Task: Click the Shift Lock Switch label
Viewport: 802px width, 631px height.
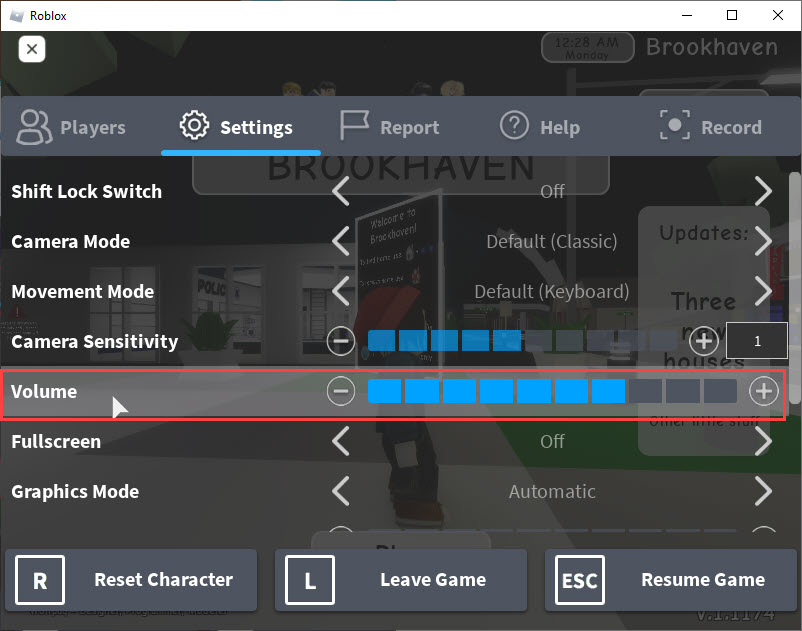Action: [x=86, y=191]
